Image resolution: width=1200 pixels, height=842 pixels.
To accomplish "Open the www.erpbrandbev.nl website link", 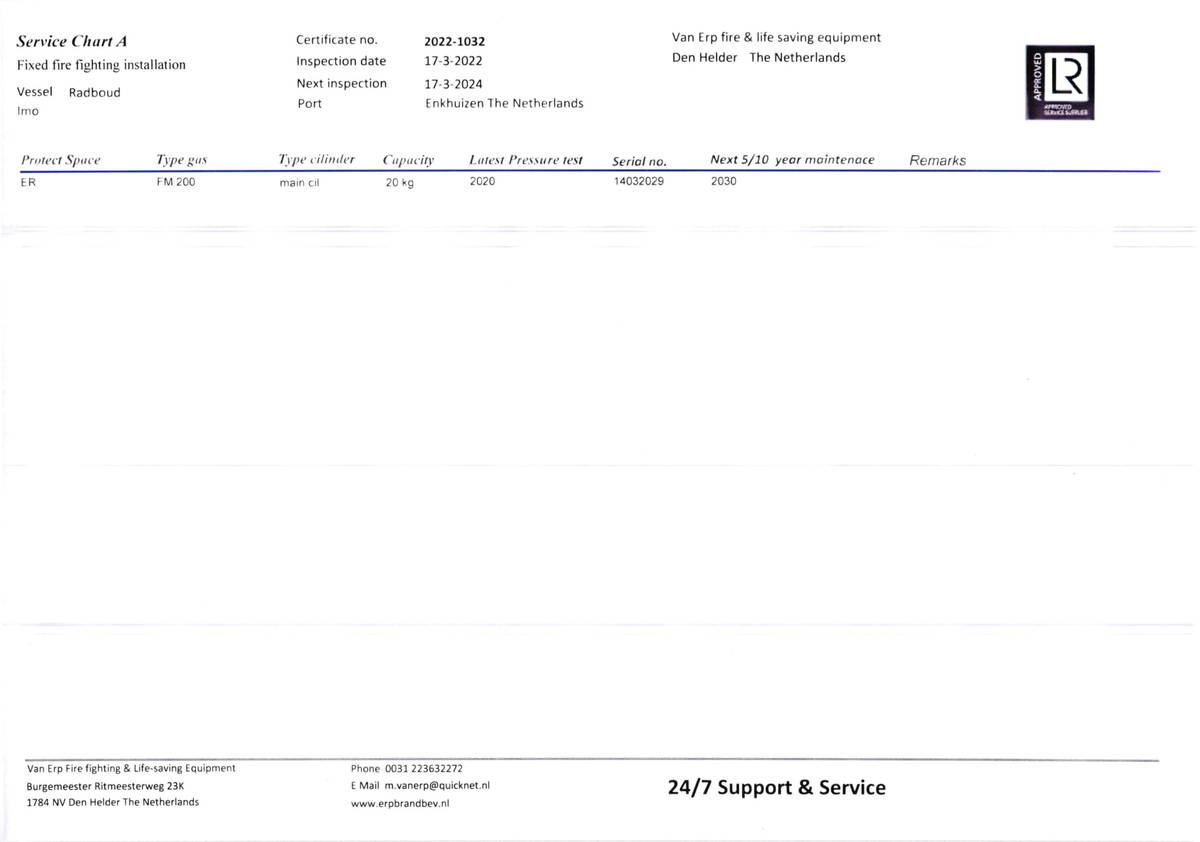I will tap(400, 803).
